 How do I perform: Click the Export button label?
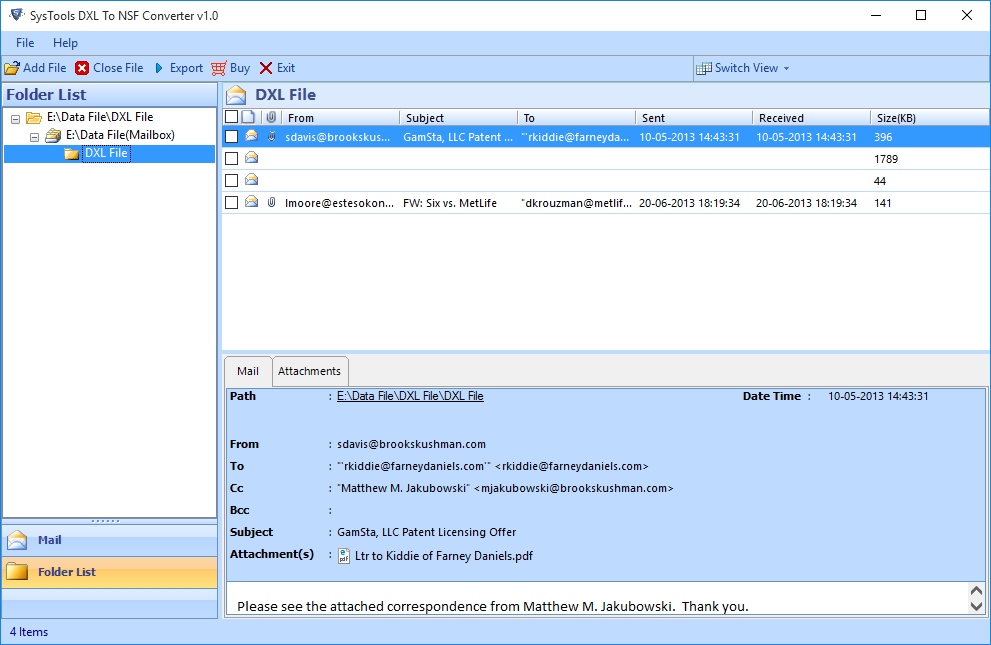[186, 68]
